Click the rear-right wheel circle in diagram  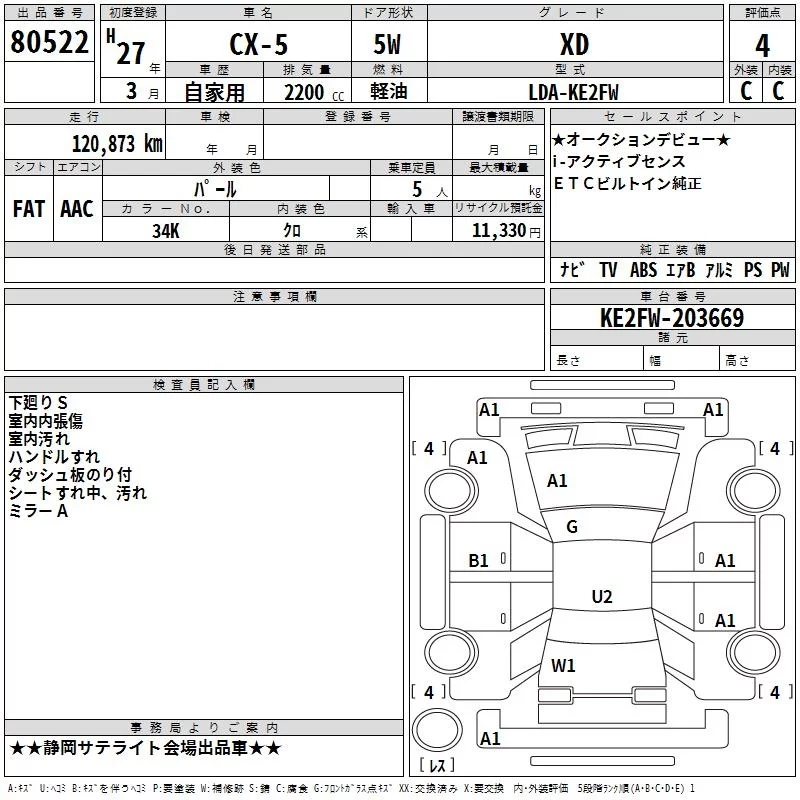(x=753, y=652)
